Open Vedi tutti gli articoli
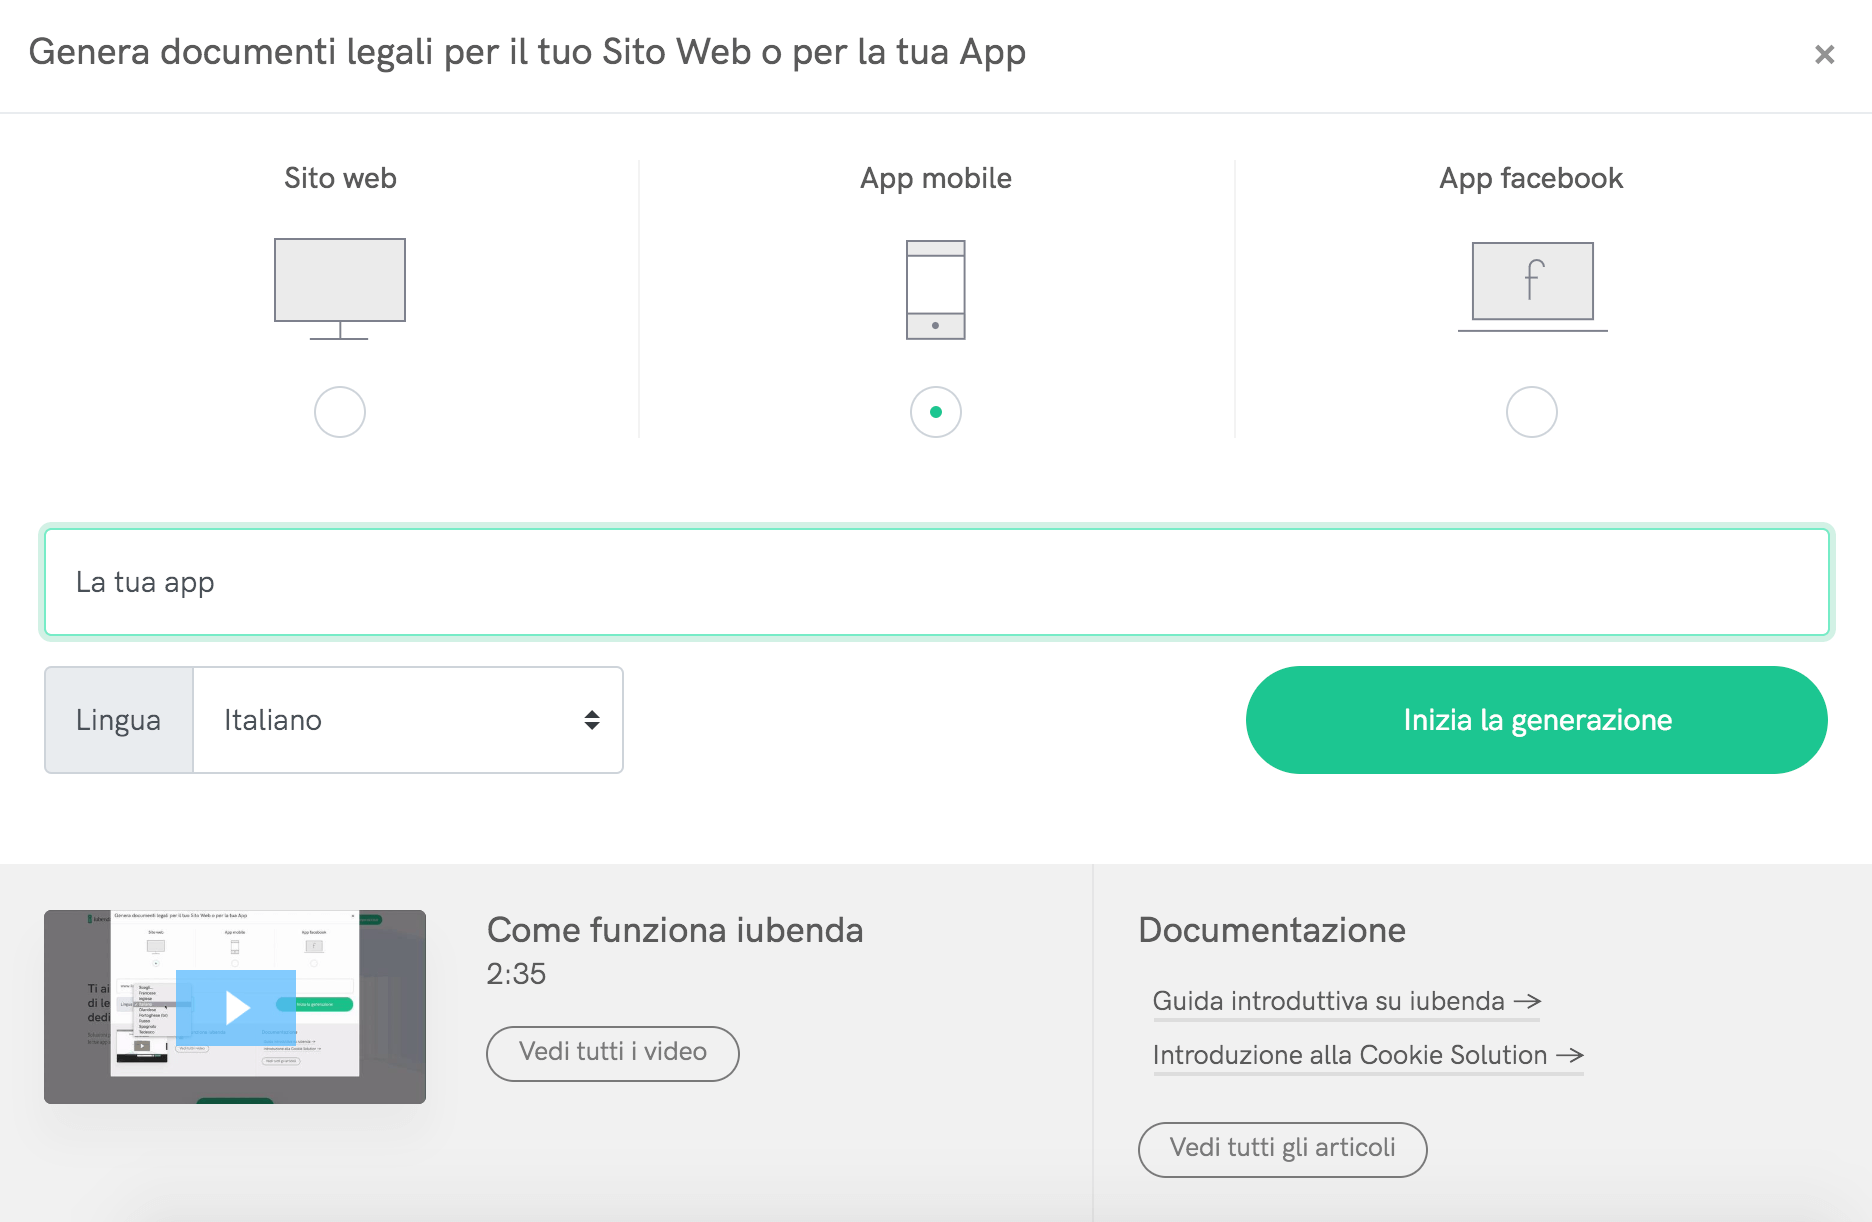 click(x=1282, y=1149)
